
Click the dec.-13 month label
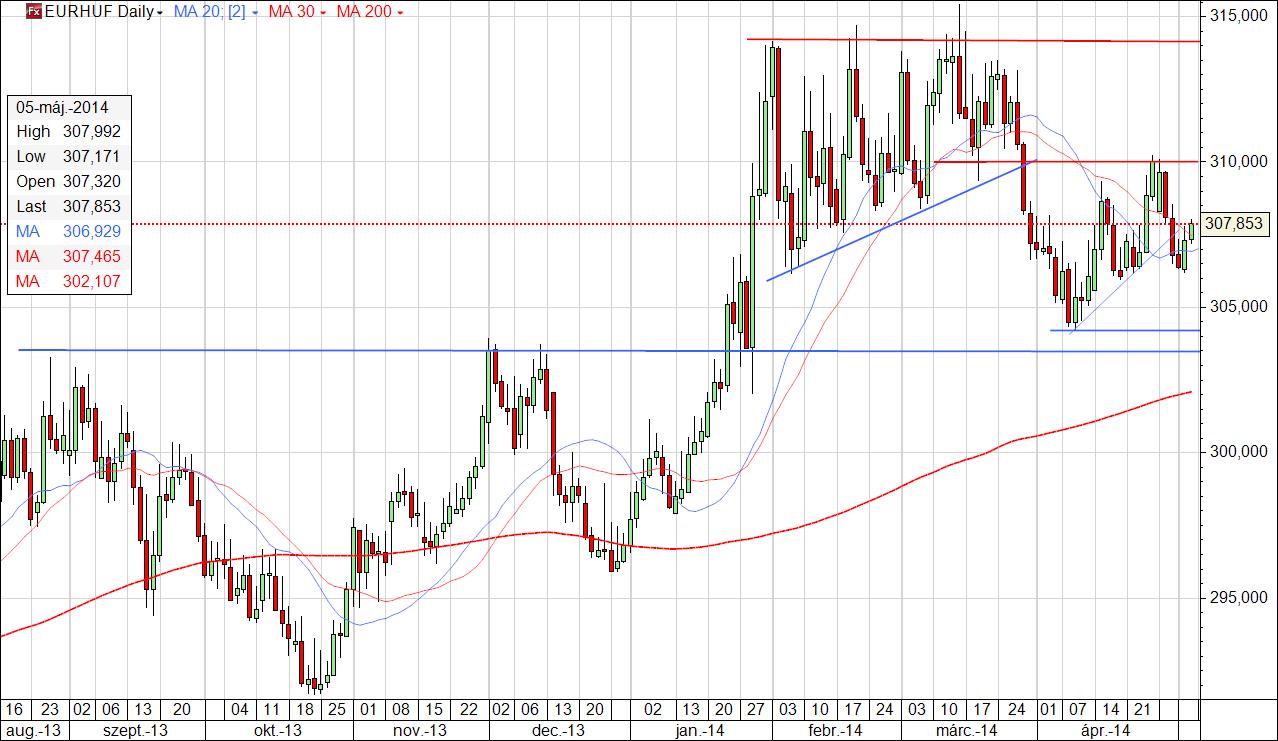(x=560, y=731)
